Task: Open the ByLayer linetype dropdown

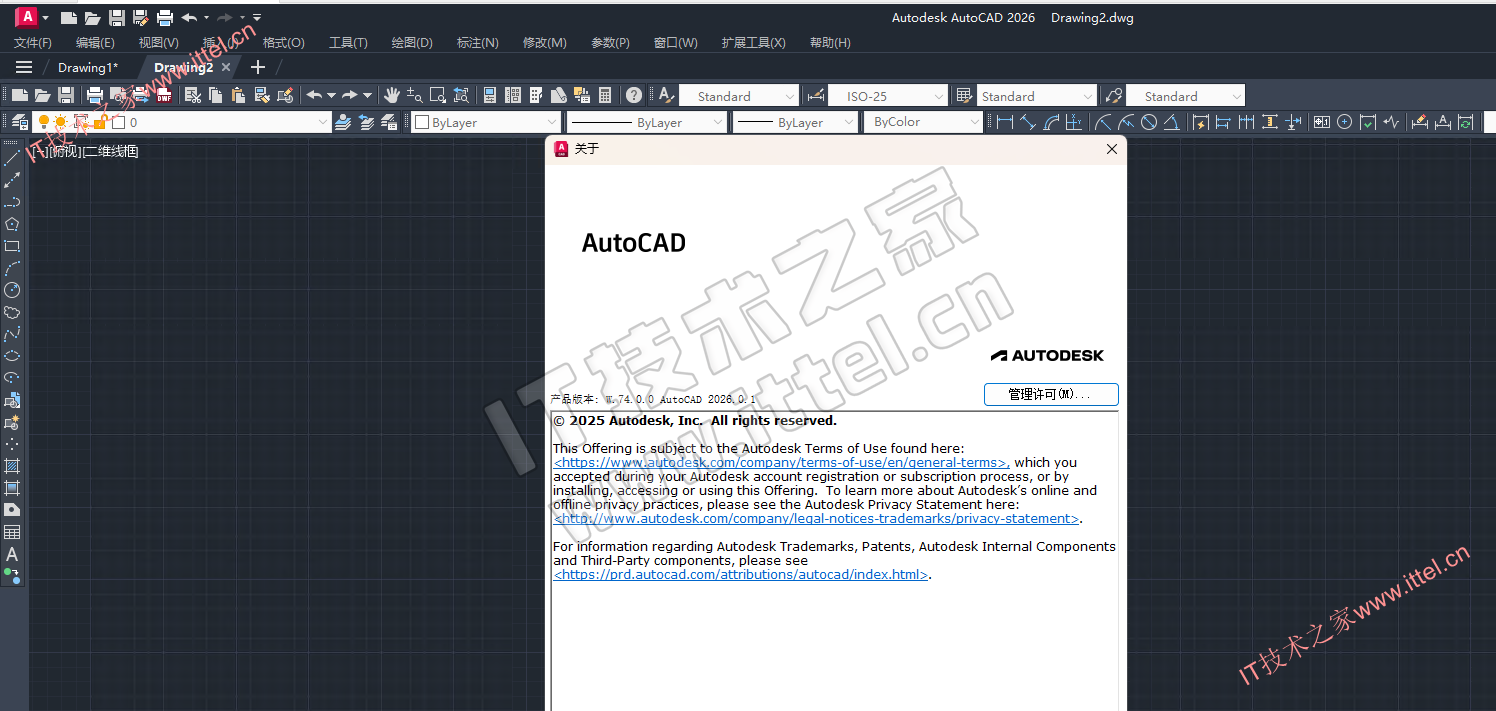Action: [718, 122]
